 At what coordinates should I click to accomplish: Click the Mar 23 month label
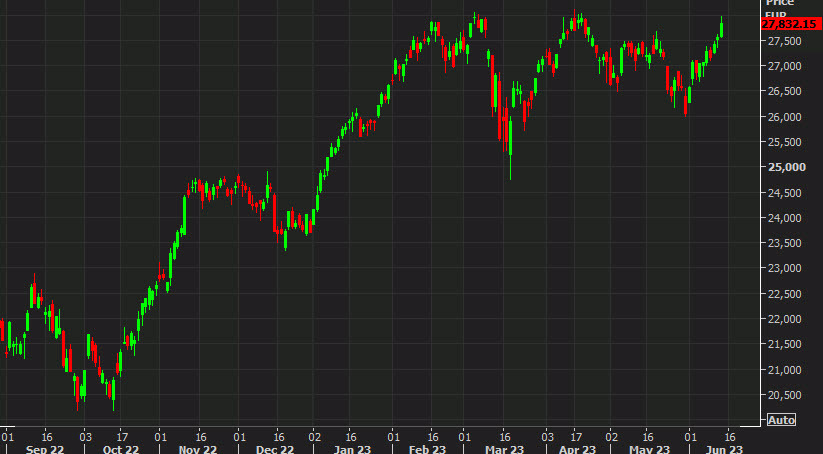coord(504,449)
